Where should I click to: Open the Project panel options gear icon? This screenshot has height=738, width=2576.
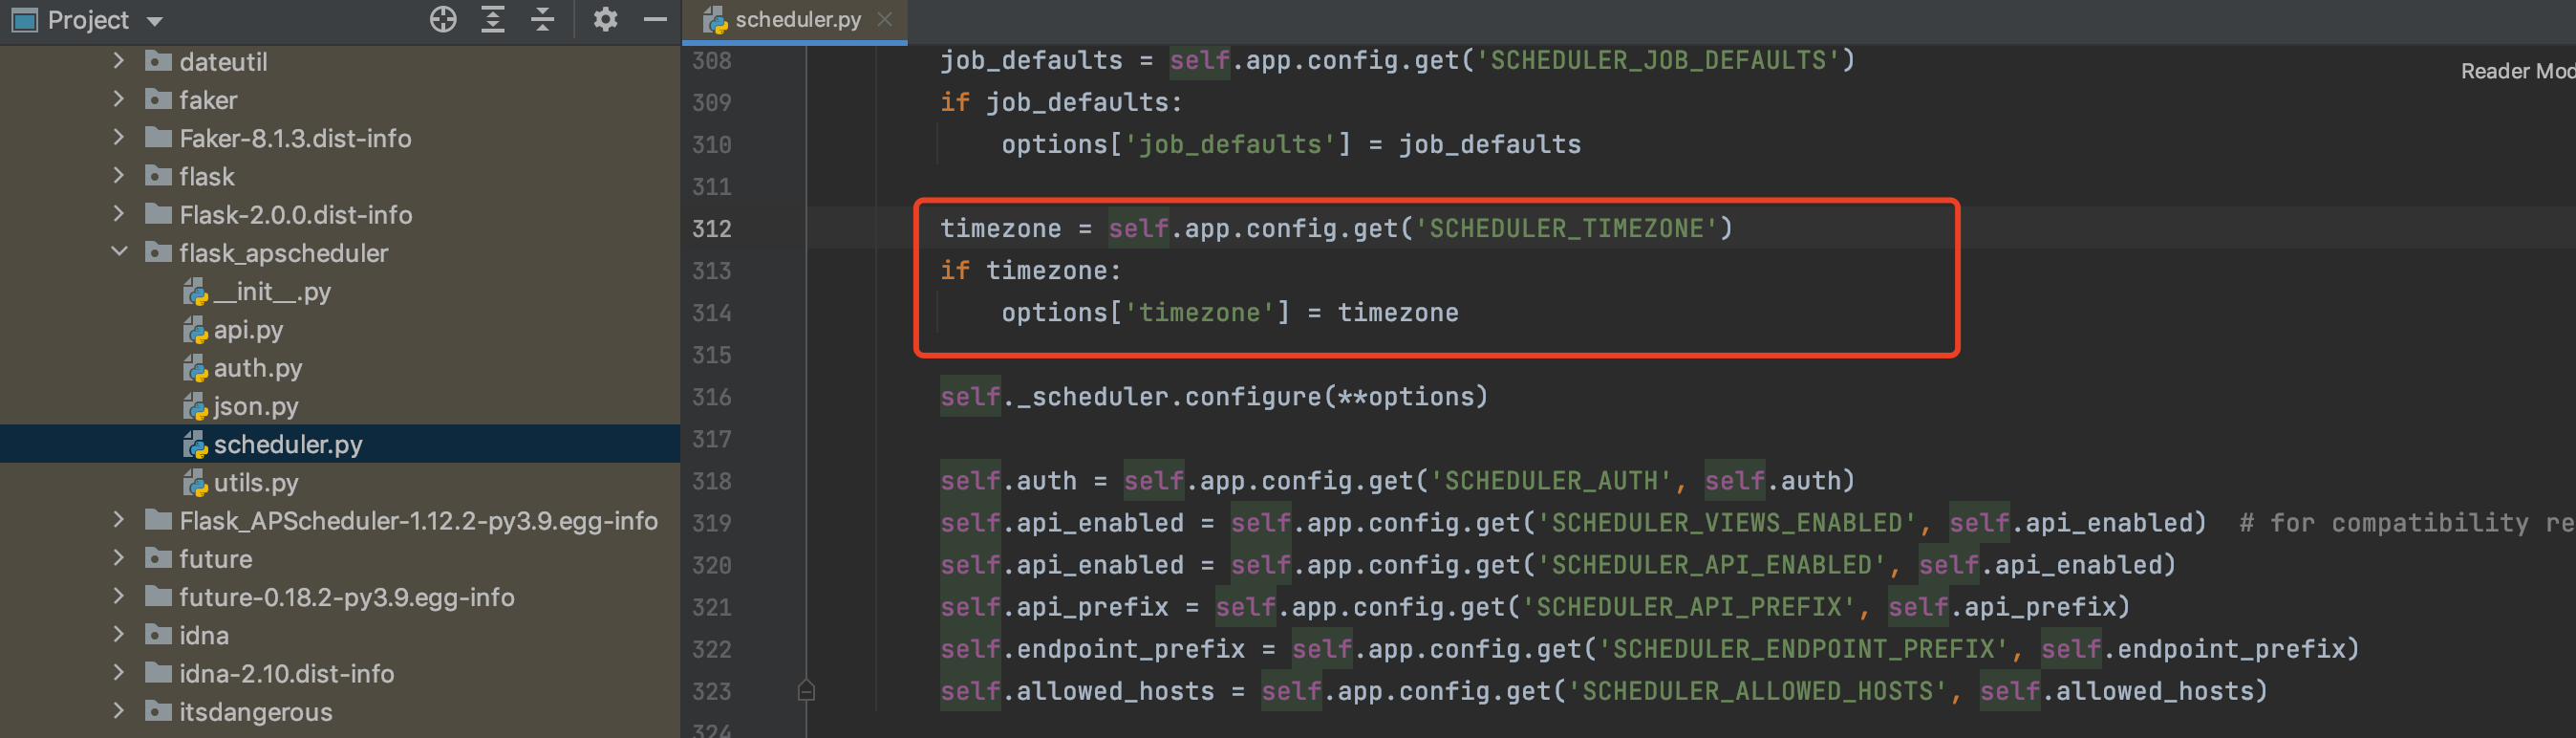(x=606, y=19)
